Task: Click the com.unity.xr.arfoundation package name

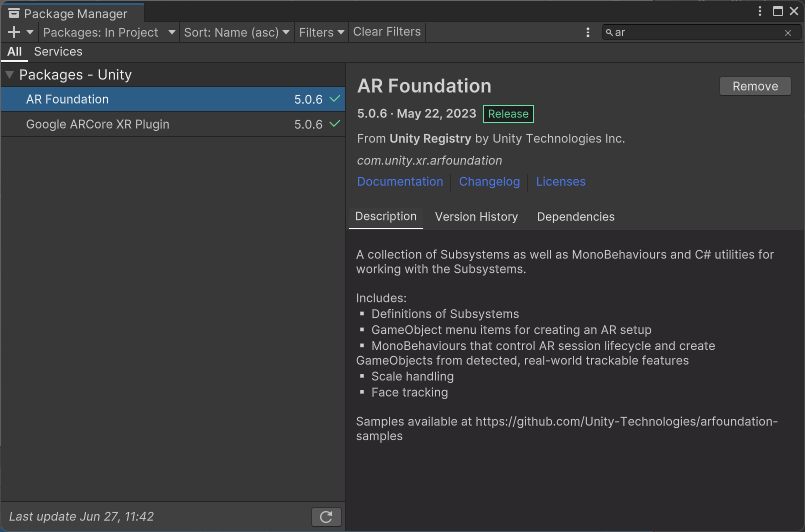Action: pyautogui.click(x=429, y=161)
